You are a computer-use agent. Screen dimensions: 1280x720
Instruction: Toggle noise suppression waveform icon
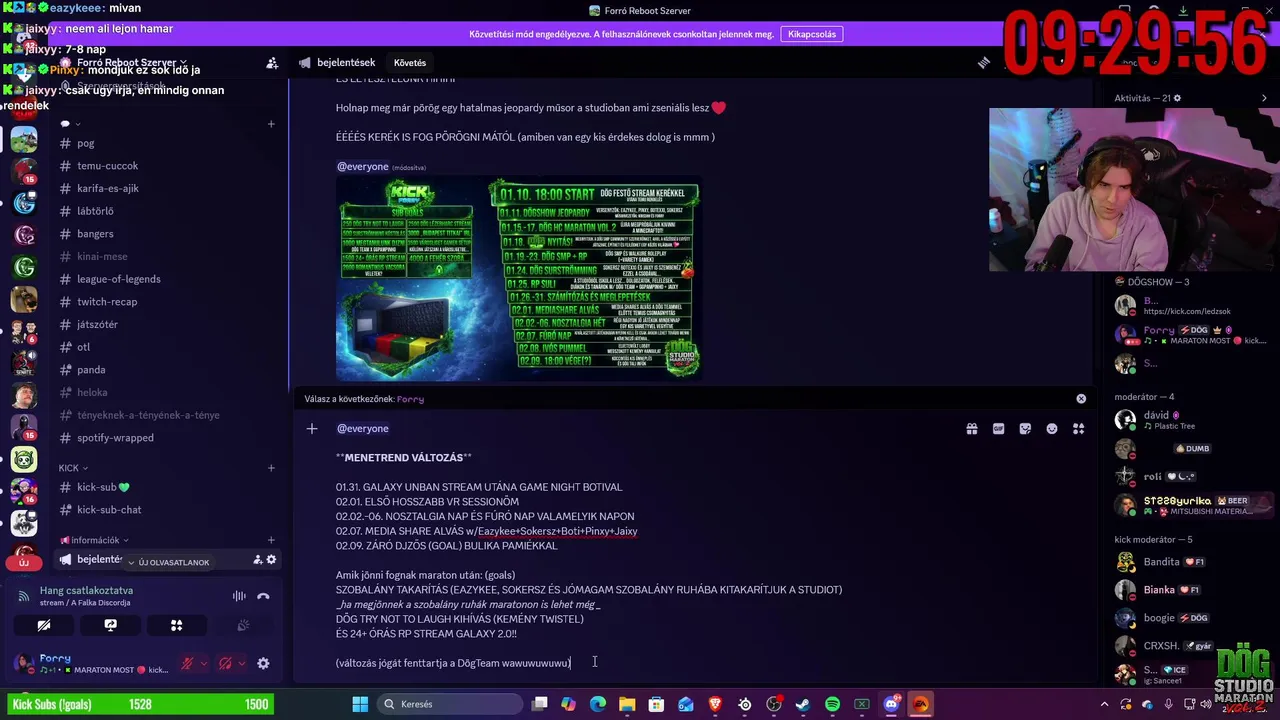pos(239,596)
